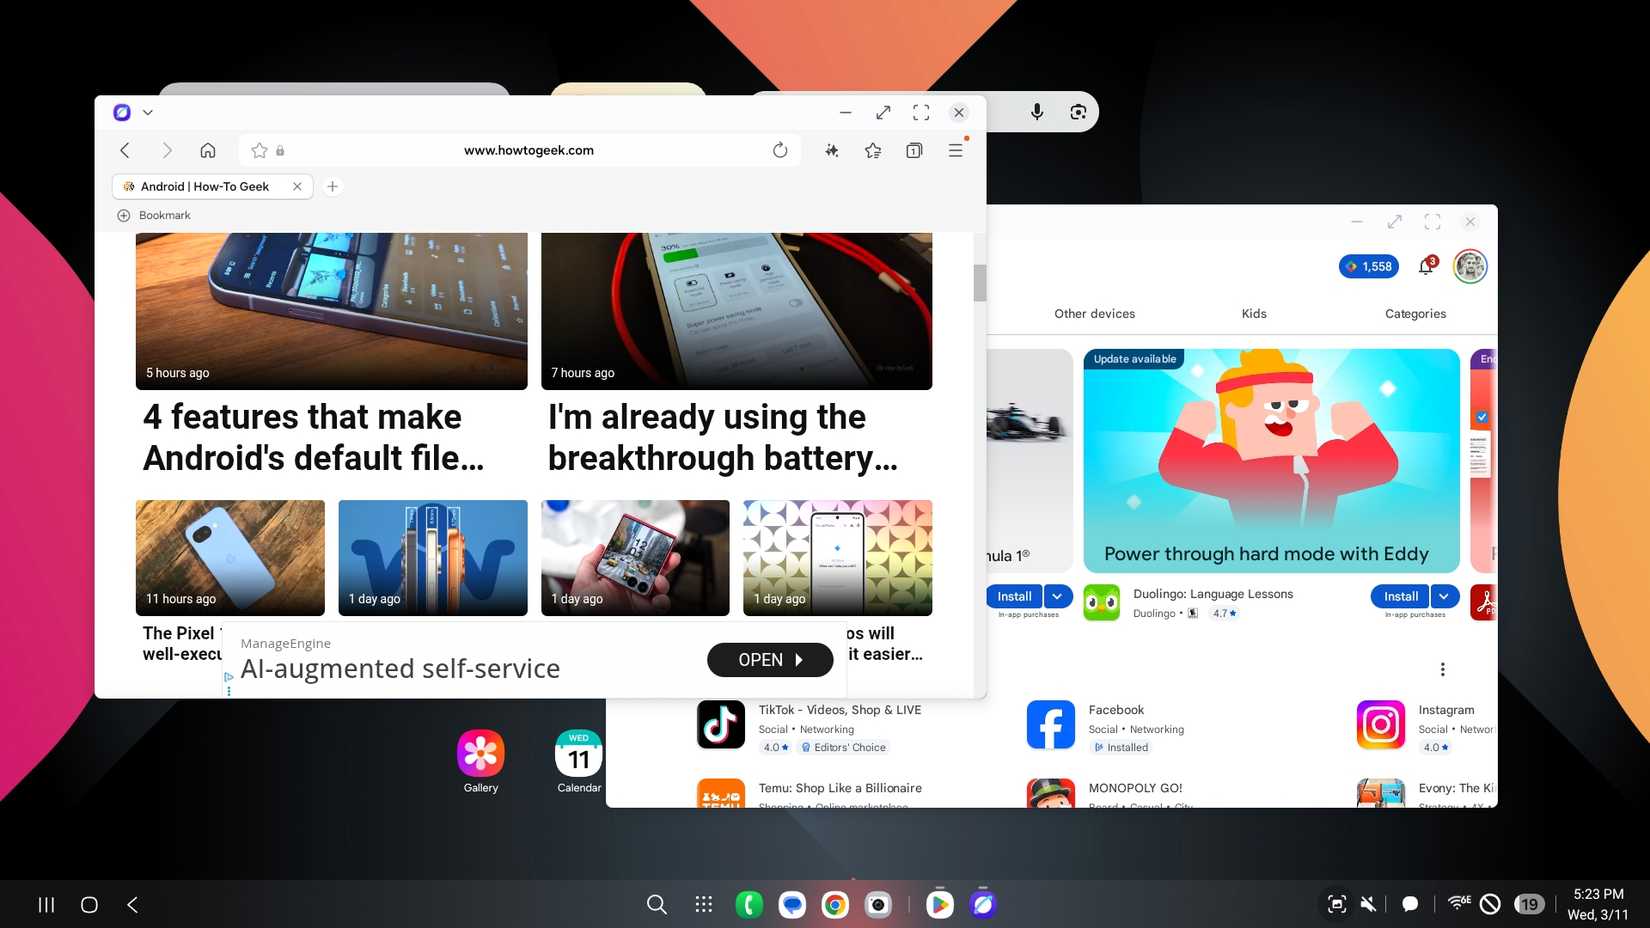Open the browser hamburger menu
Image resolution: width=1650 pixels, height=928 pixels.
point(956,150)
